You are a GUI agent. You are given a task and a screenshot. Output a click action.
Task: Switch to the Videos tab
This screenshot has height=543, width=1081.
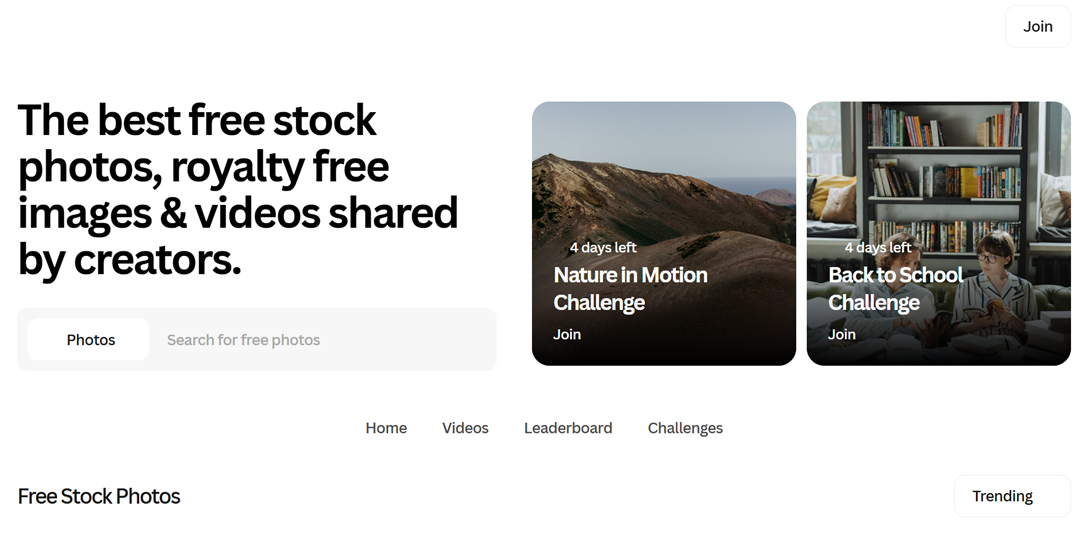(465, 428)
